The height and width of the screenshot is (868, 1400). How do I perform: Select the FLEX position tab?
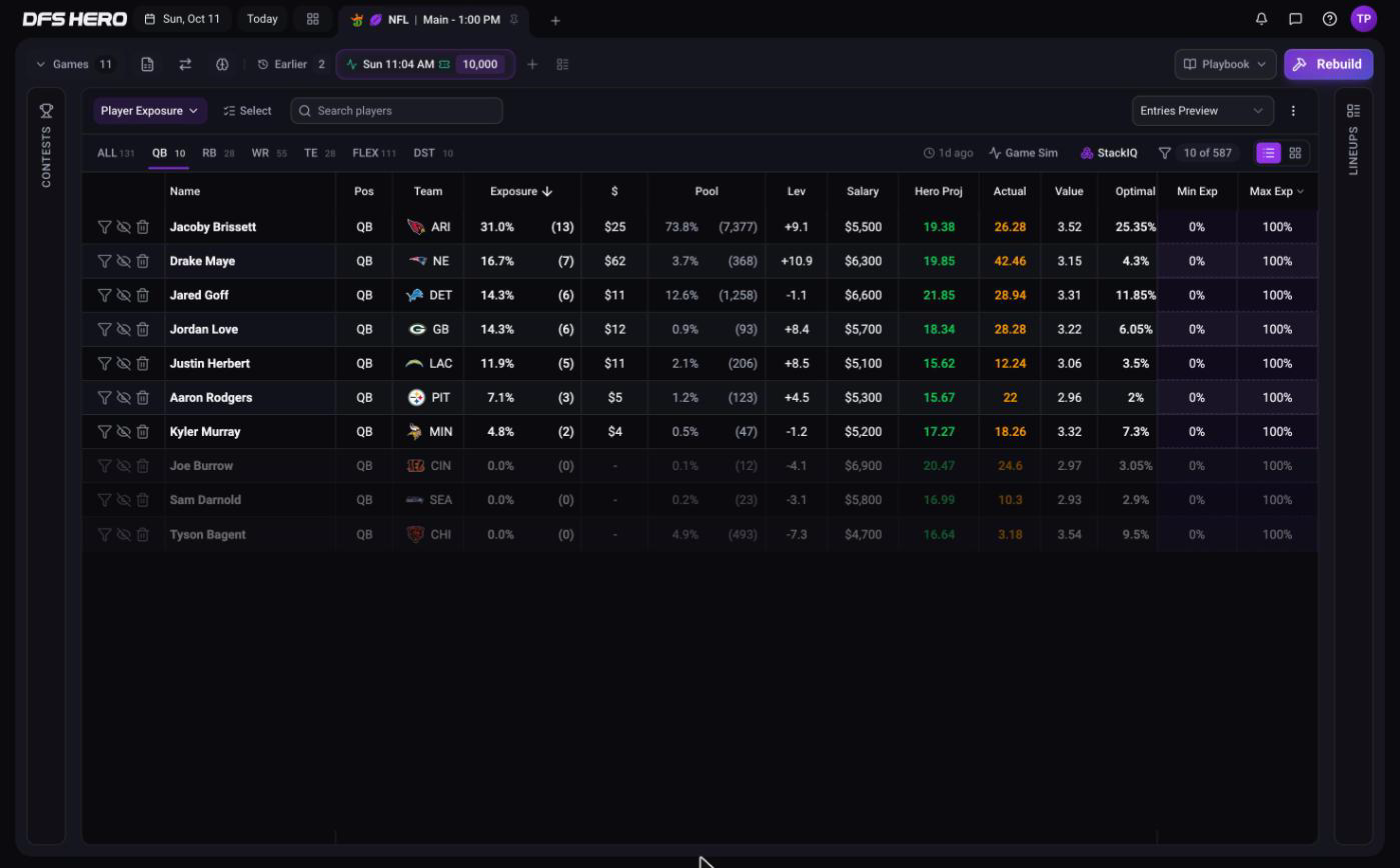[x=374, y=153]
